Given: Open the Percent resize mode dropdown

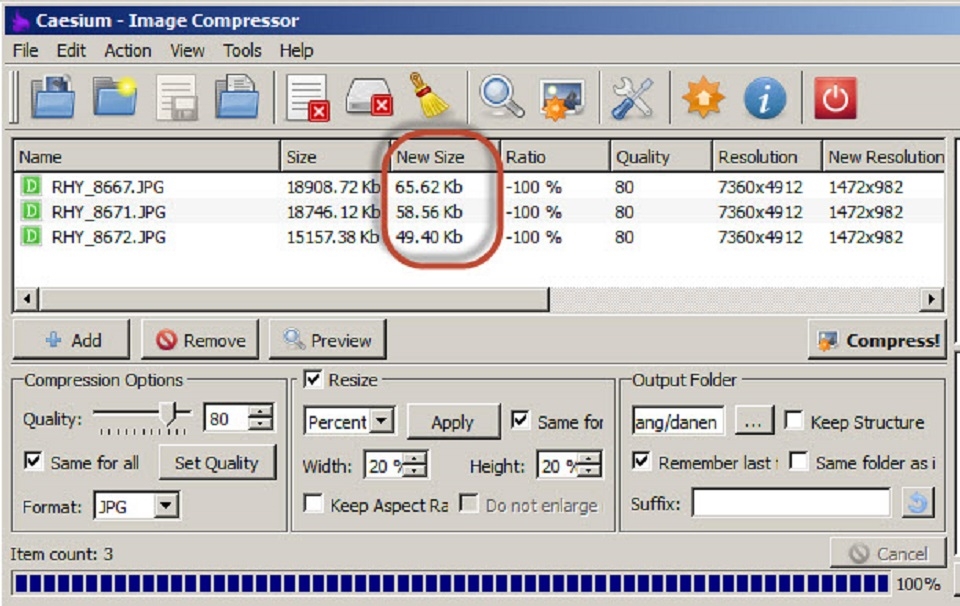Looking at the screenshot, I should coord(382,421).
